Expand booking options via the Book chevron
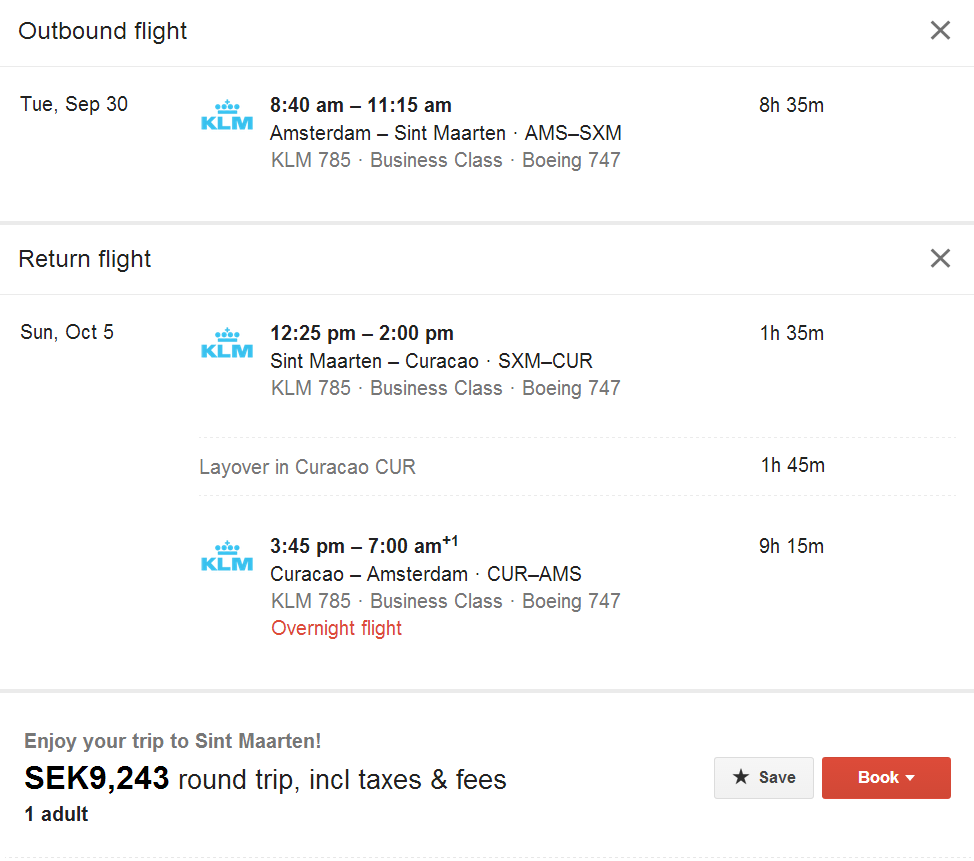 (911, 777)
